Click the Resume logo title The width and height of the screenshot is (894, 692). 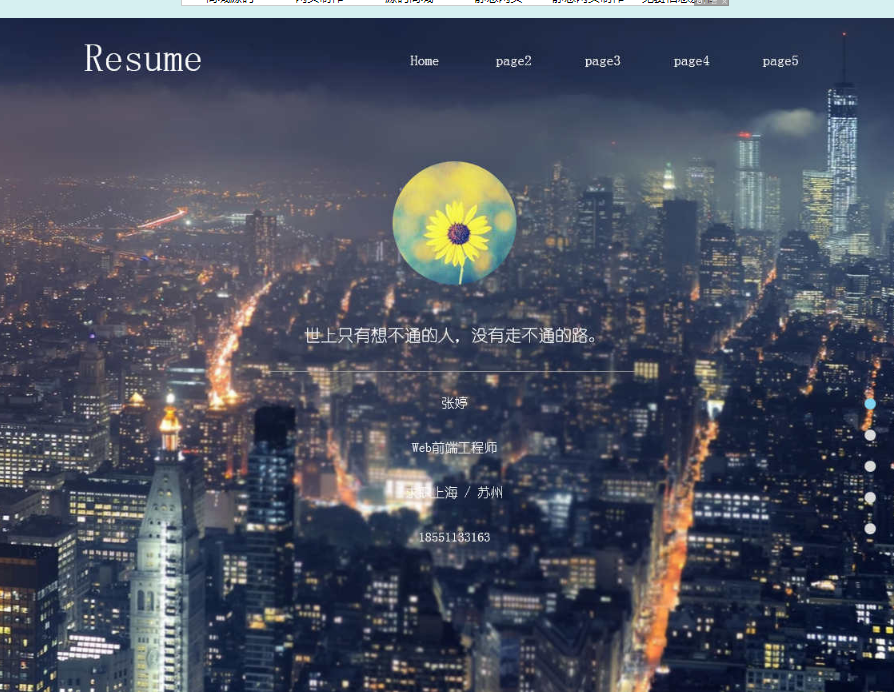(143, 59)
